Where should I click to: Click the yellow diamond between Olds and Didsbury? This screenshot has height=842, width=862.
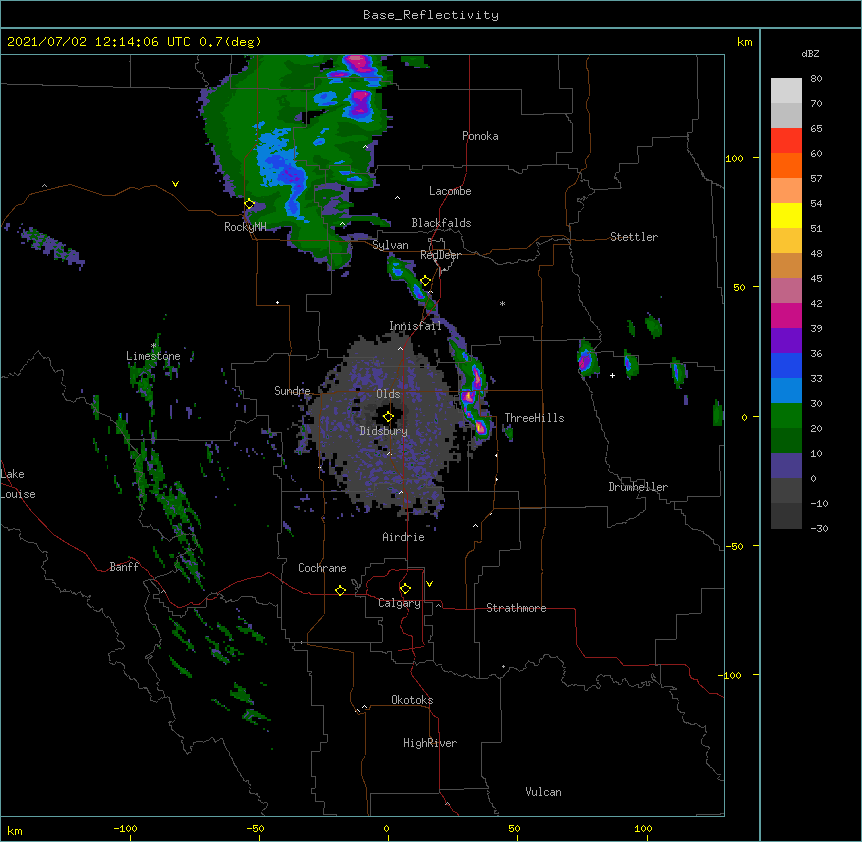(x=388, y=416)
